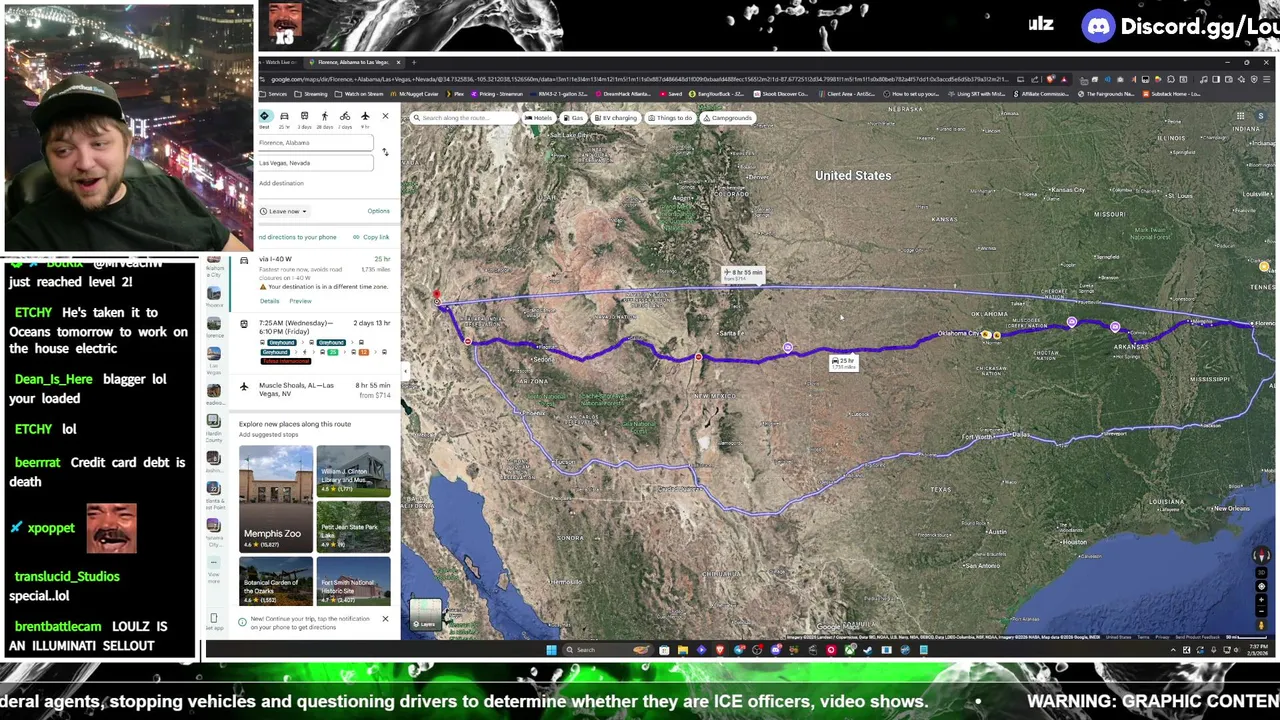1280x720 pixels.
Task: Open the Brave browser taskbar icon
Action: (719, 650)
